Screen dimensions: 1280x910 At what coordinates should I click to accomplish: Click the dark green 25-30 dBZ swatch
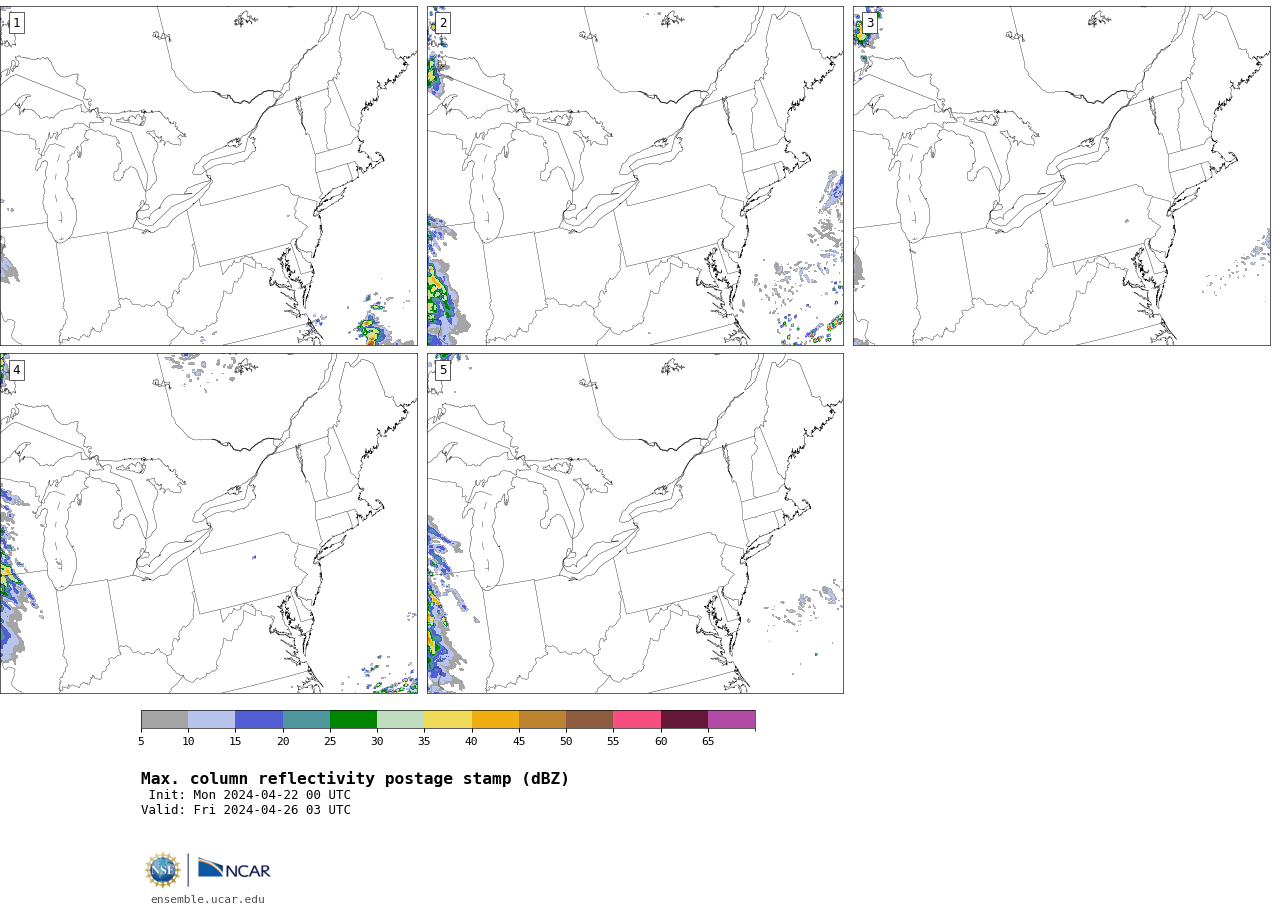tap(353, 720)
